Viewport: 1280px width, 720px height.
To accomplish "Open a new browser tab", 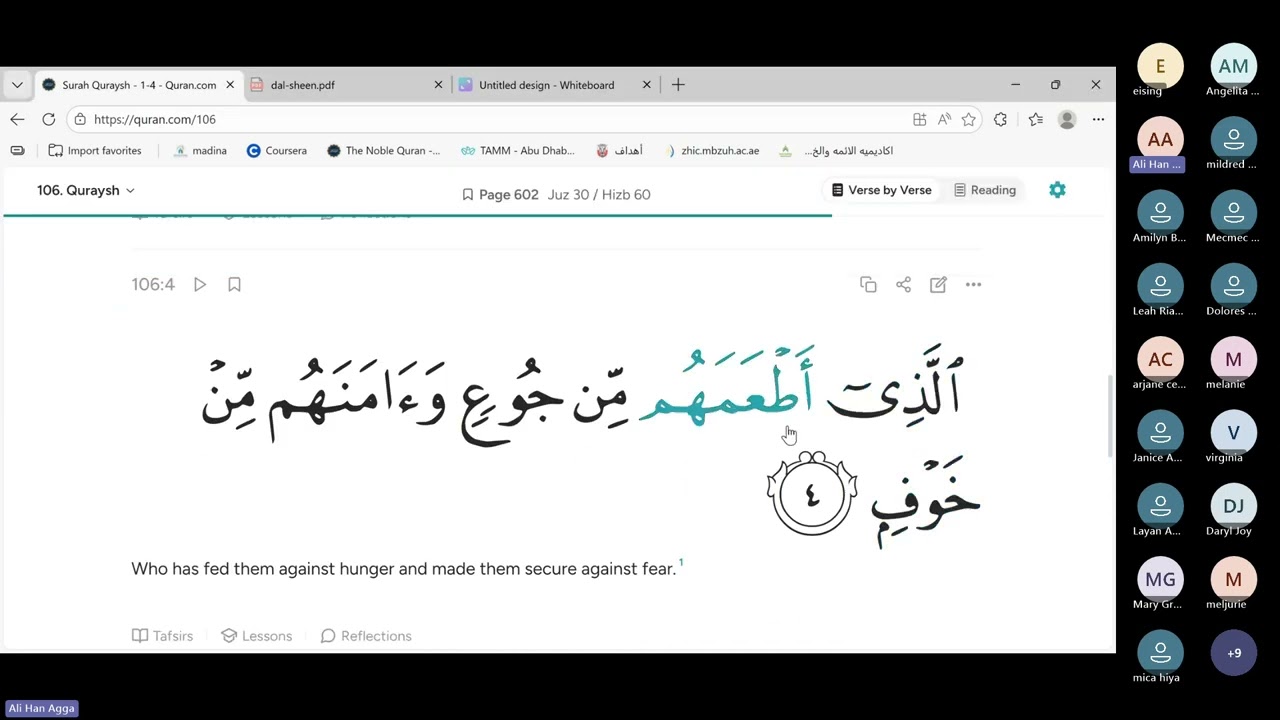I will (x=678, y=85).
